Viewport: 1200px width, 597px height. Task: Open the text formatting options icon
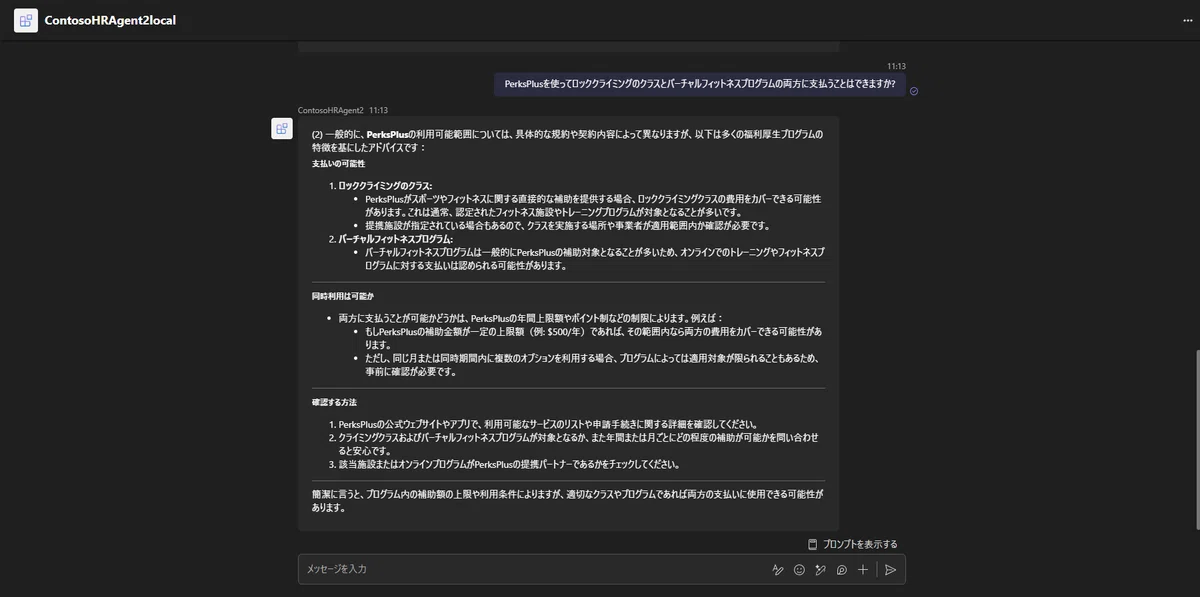(x=777, y=569)
